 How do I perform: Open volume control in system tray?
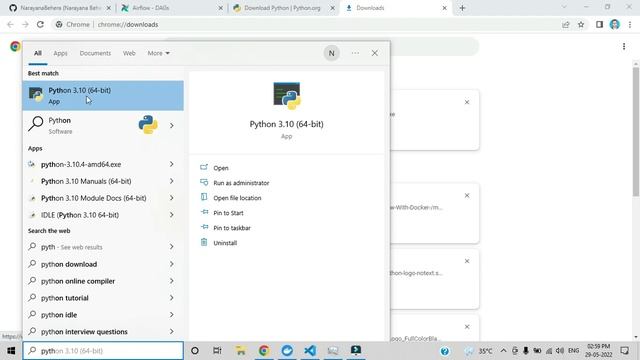click(x=560, y=351)
